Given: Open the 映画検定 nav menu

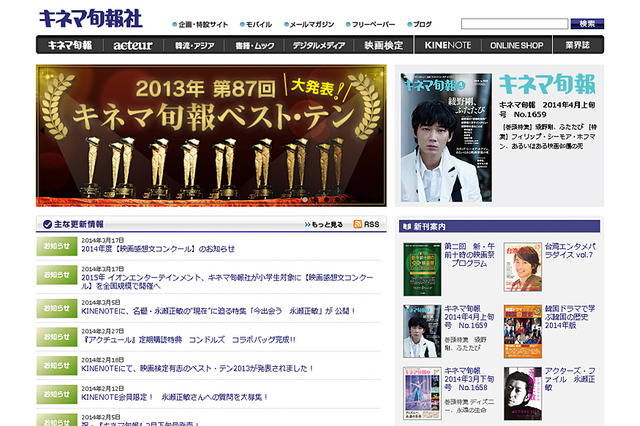Looking at the screenshot, I should click(384, 45).
